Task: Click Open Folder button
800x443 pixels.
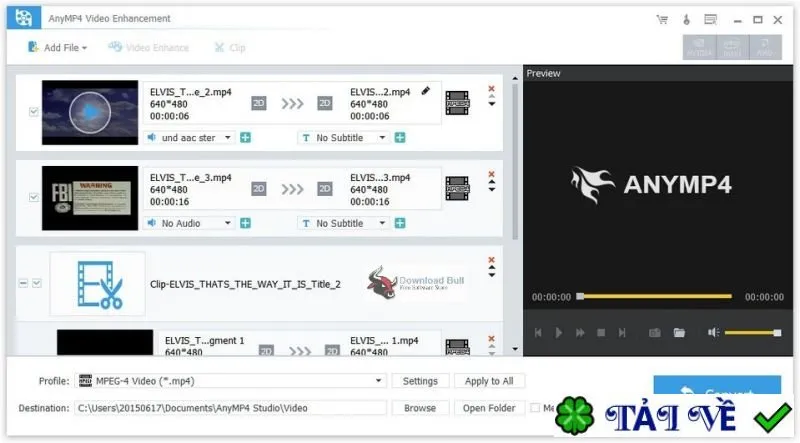Action: click(x=489, y=408)
